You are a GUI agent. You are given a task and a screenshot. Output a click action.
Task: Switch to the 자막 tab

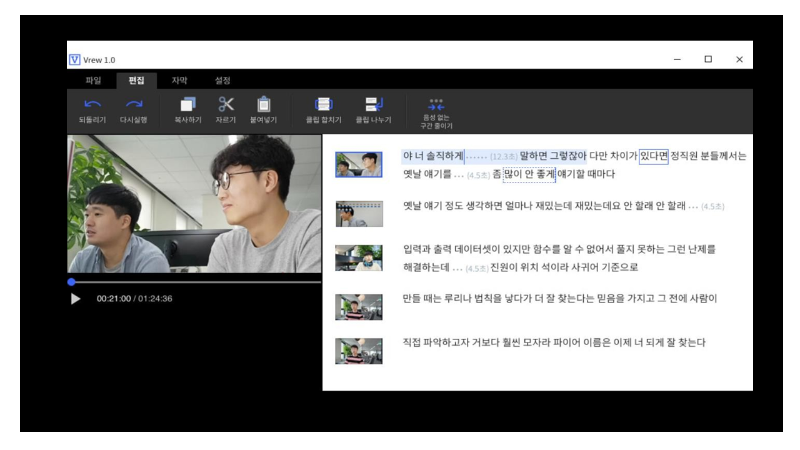179,80
